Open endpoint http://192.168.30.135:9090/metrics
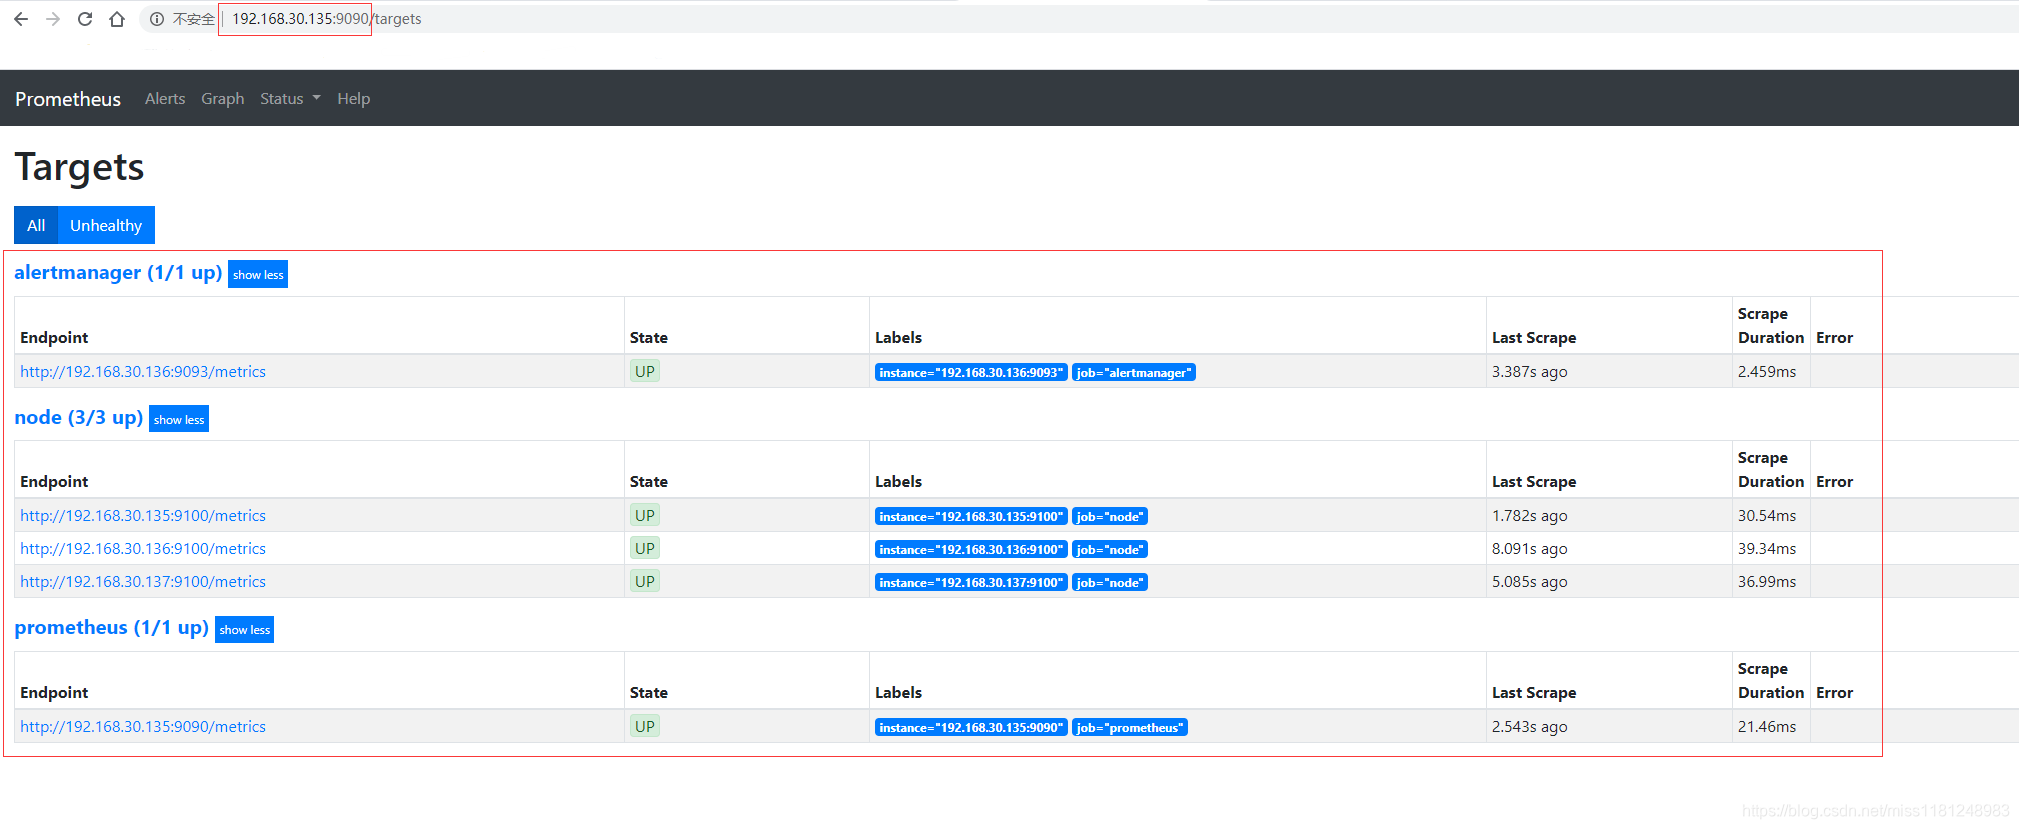Image resolution: width=2019 pixels, height=829 pixels. click(x=143, y=727)
